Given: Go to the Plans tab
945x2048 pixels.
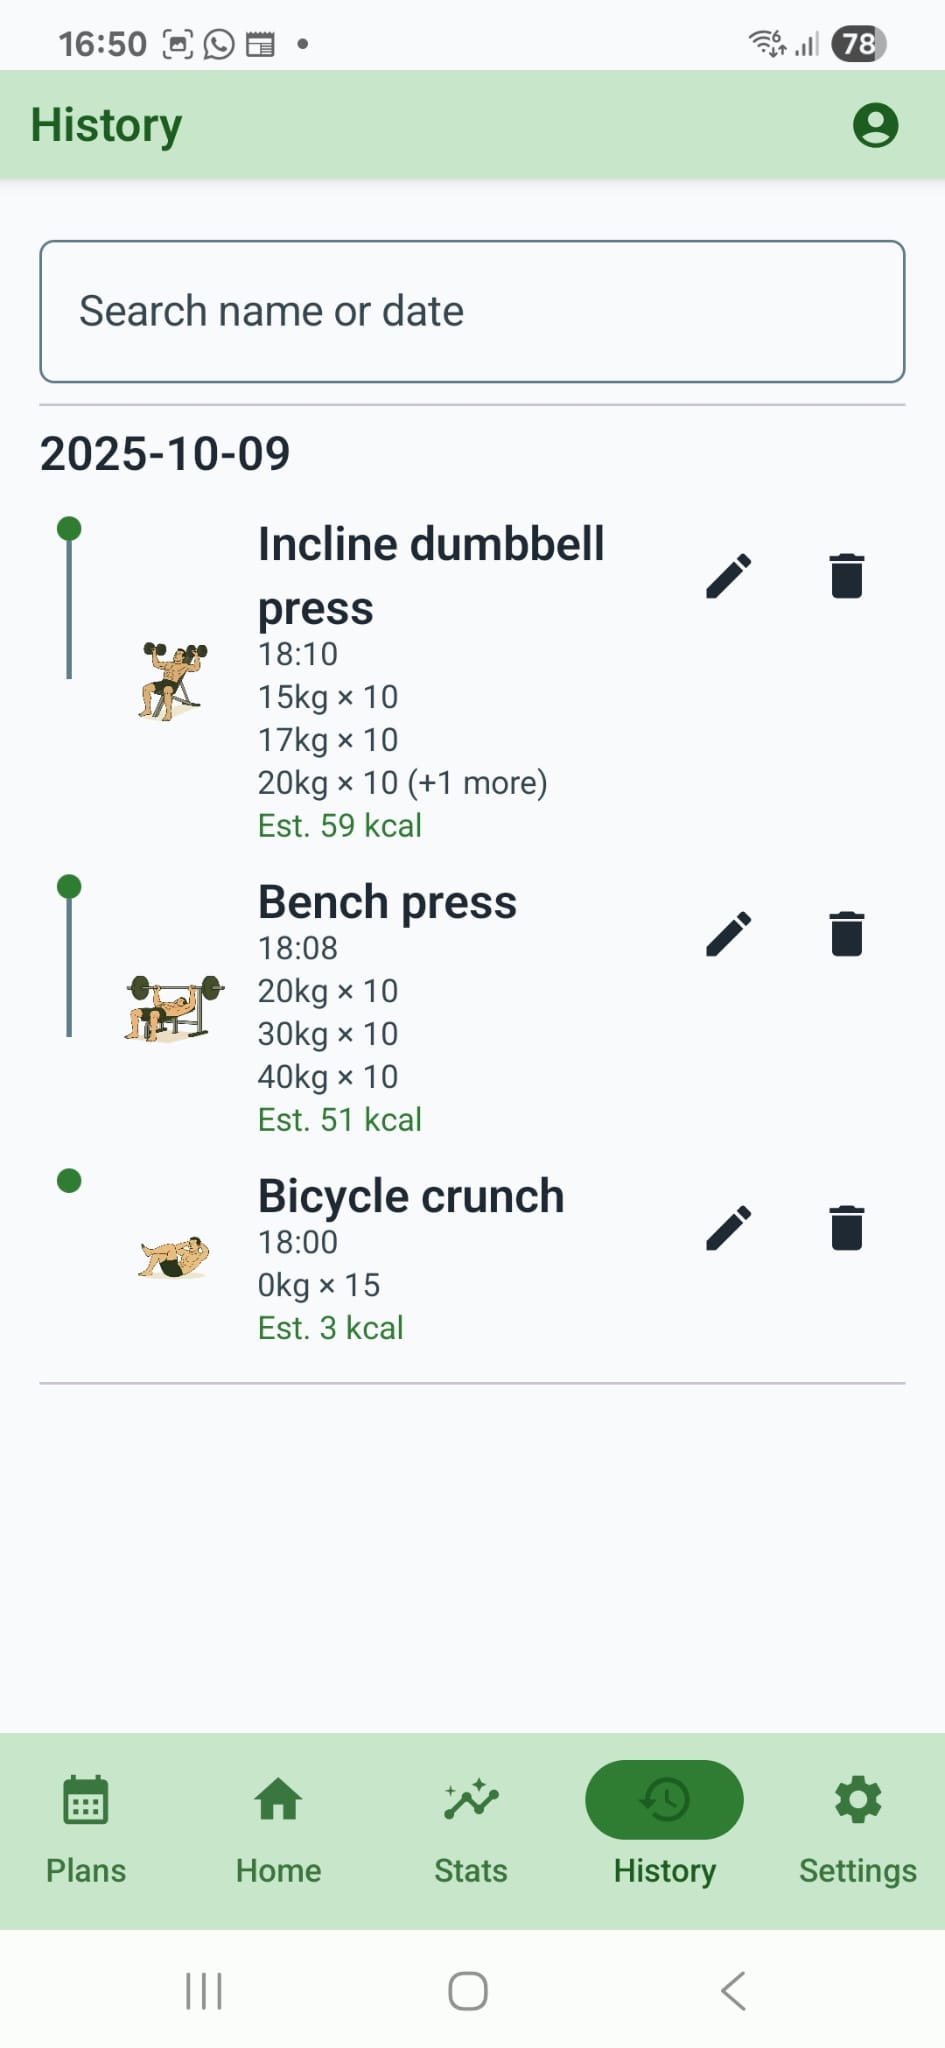Looking at the screenshot, I should (86, 1828).
